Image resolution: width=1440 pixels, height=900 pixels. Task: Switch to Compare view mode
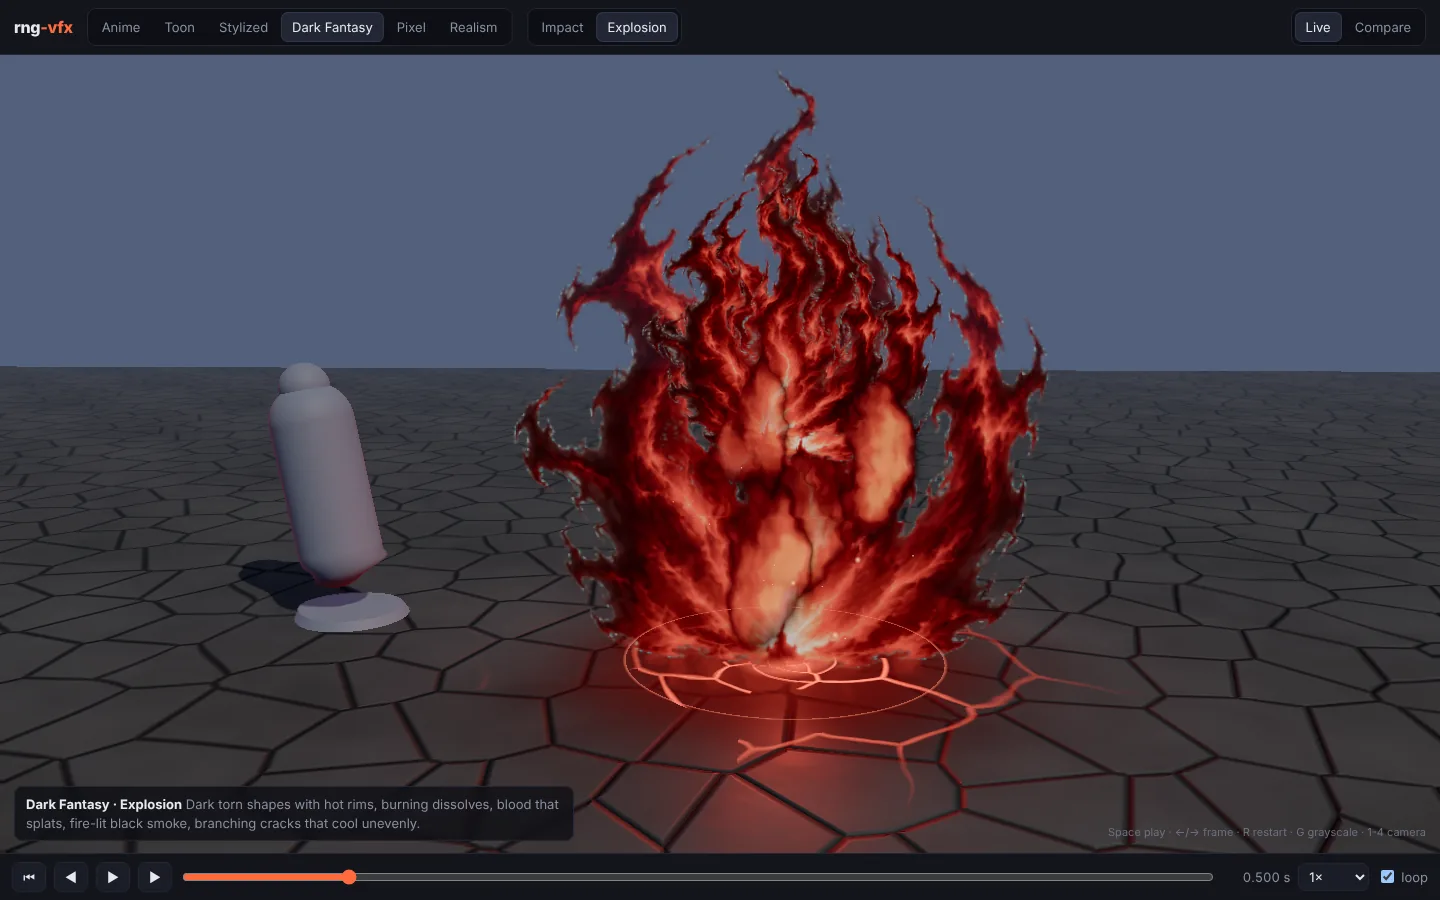(x=1383, y=27)
